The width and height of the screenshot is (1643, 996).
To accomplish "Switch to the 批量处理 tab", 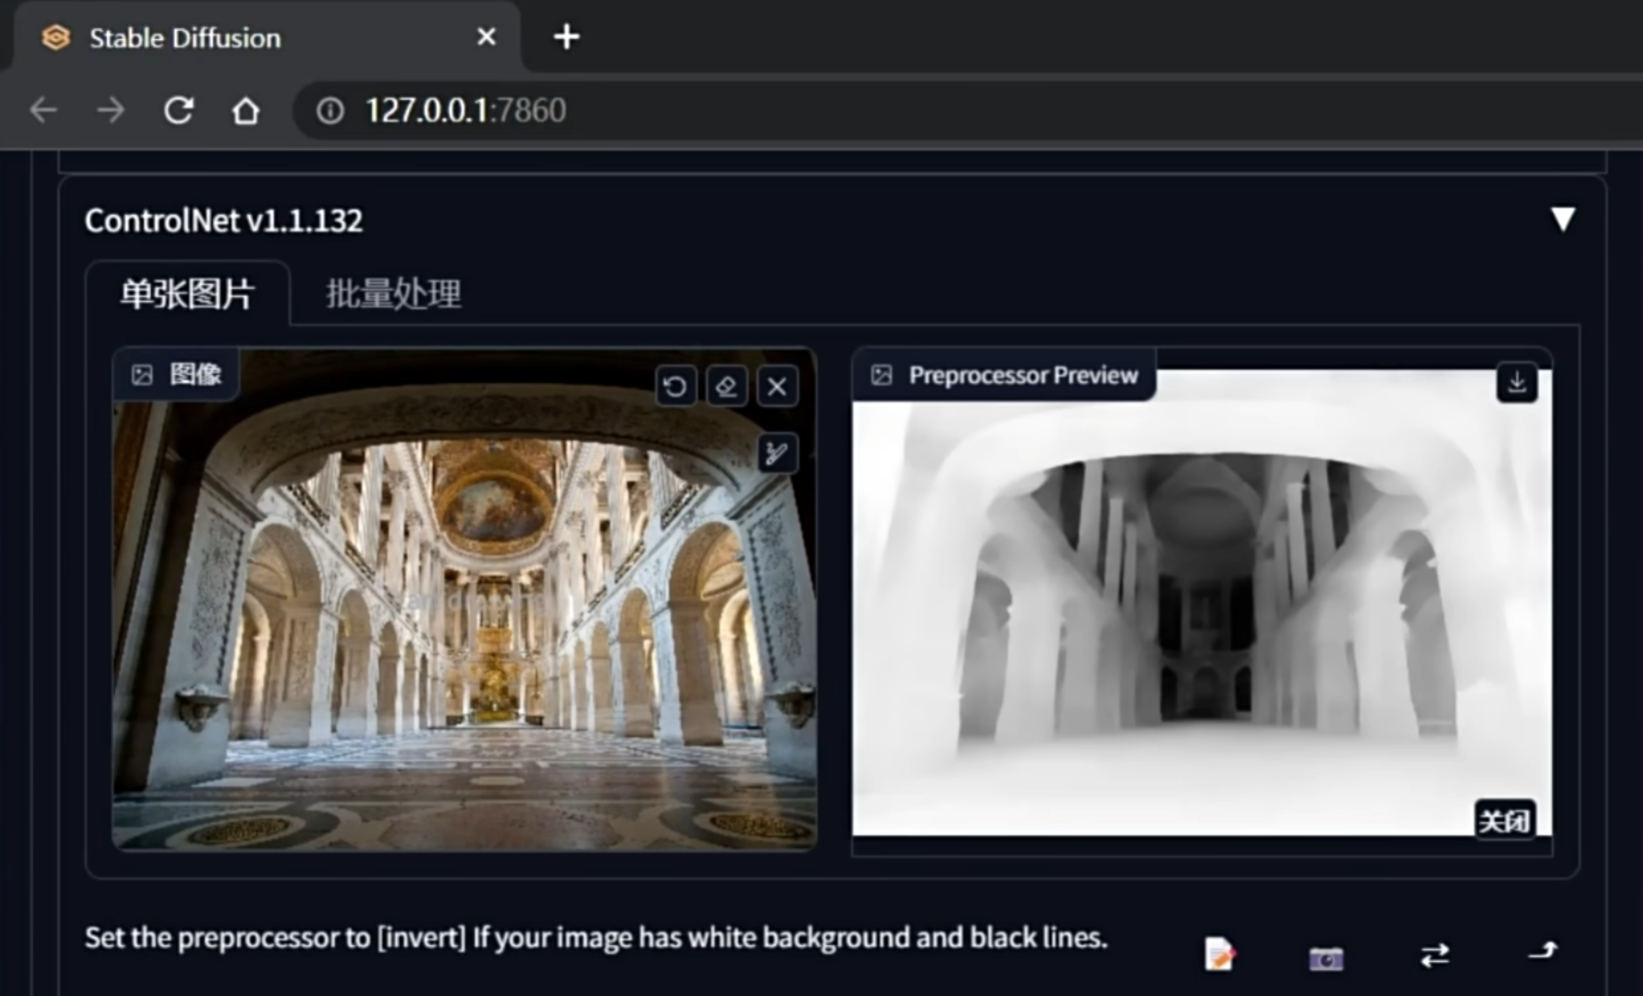I will [x=393, y=294].
